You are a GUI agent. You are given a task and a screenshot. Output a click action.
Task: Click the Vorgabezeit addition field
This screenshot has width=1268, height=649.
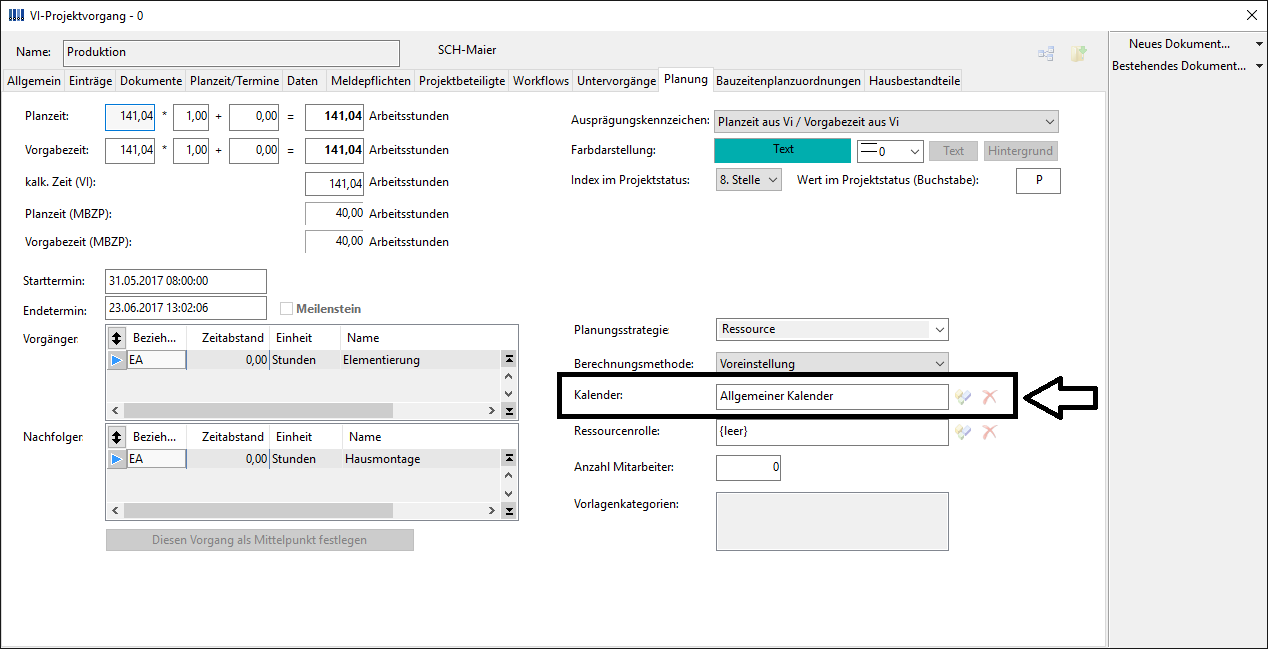coord(254,150)
